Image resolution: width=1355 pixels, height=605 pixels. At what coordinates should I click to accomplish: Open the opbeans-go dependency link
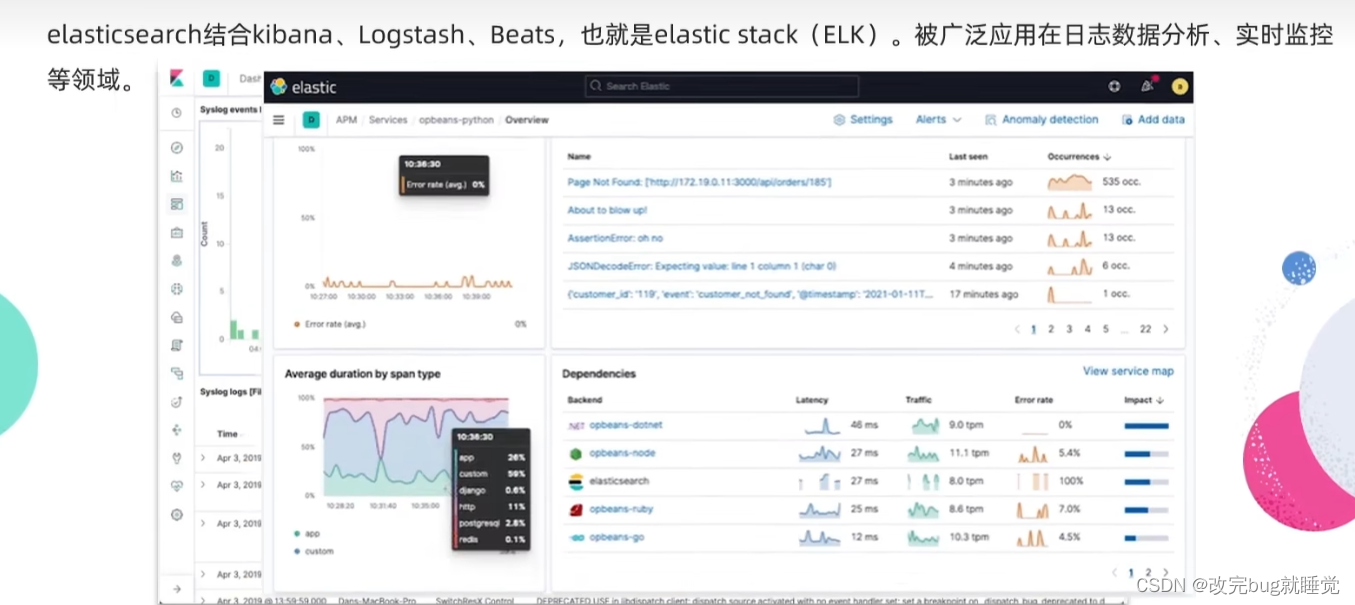click(x=617, y=537)
